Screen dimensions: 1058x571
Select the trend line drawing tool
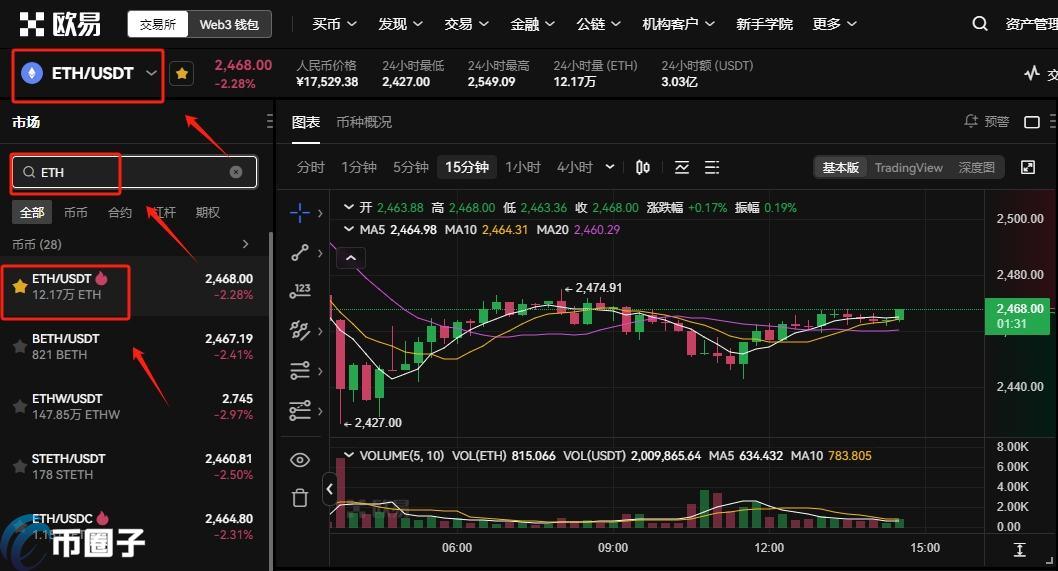point(300,252)
